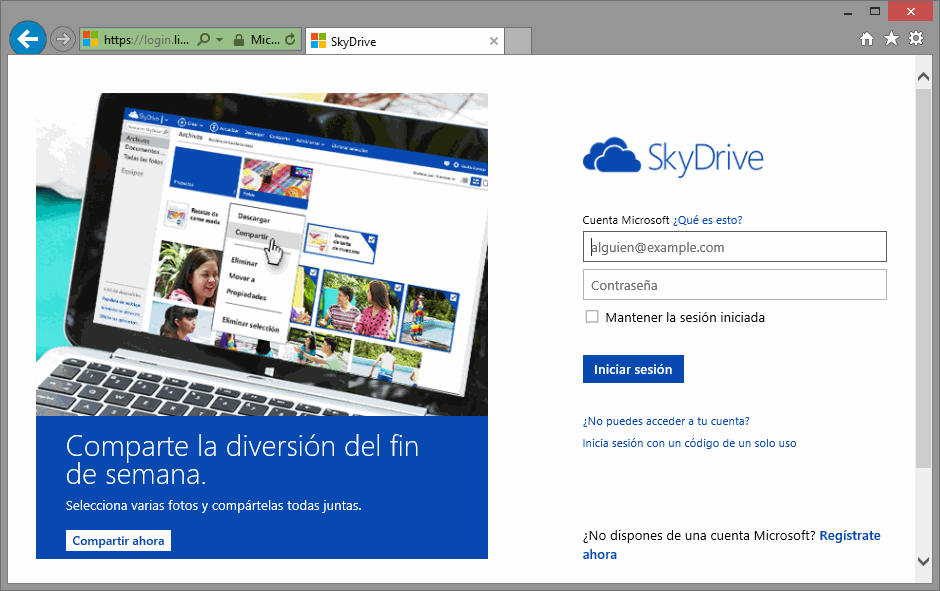Click the padlock security icon in address bar

coord(238,40)
